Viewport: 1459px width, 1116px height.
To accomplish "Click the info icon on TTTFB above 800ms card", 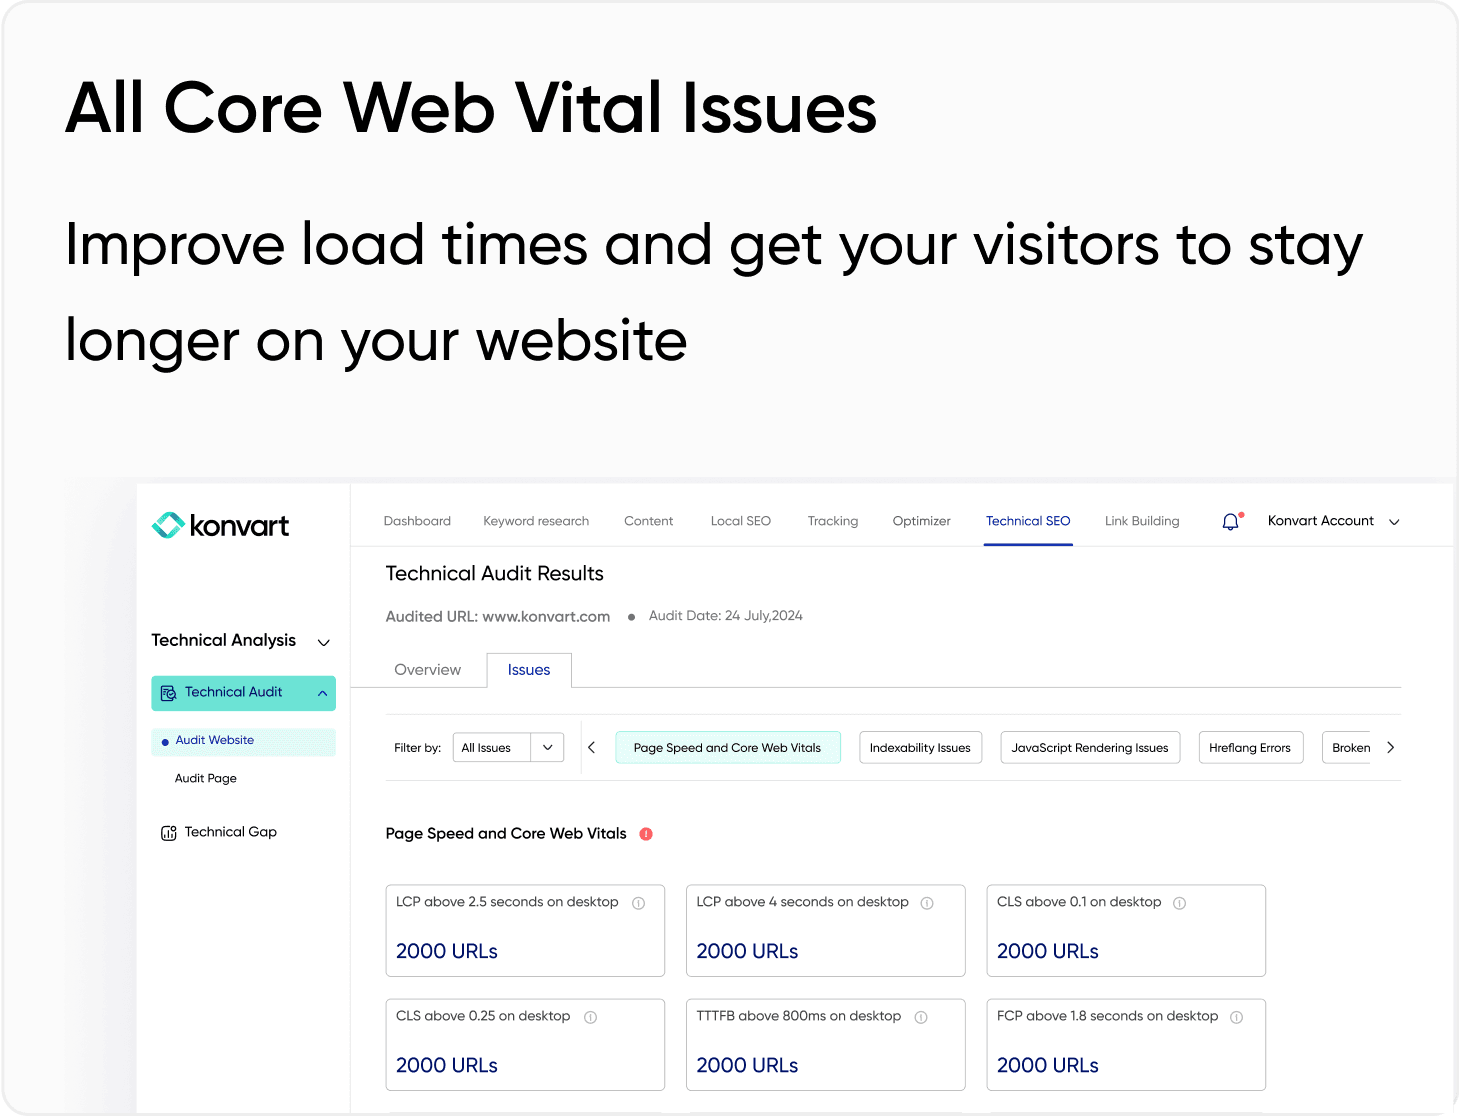I will [x=920, y=1016].
